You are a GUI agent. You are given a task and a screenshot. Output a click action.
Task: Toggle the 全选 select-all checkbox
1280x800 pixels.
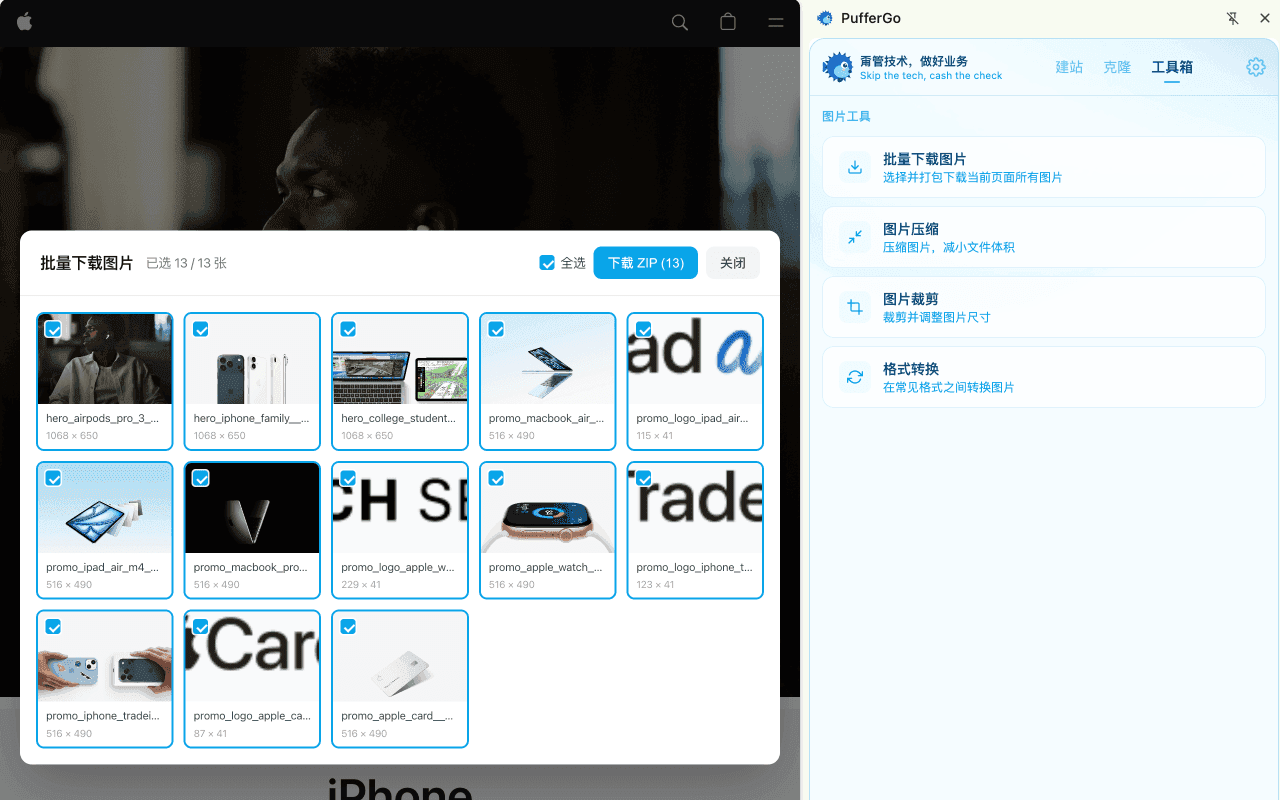coord(547,263)
